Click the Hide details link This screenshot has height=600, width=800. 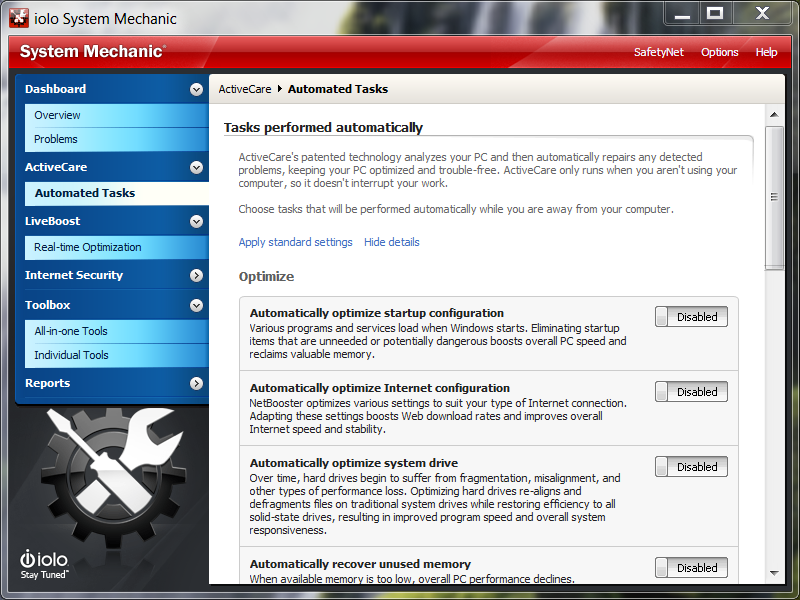point(392,242)
